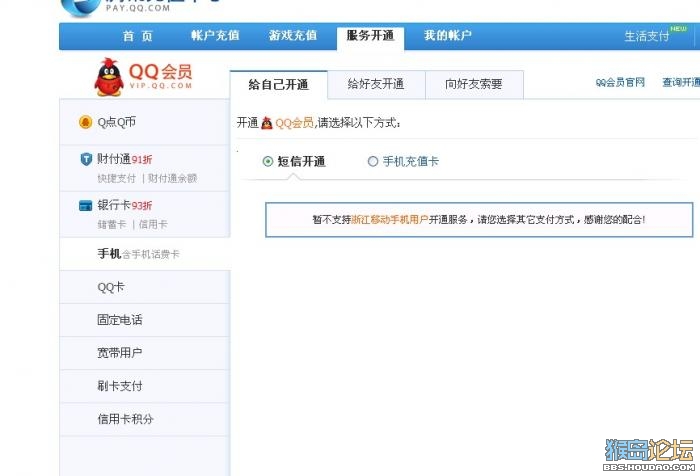Click the 财付通余额 sub-option
Screen dimensions: 700x476
172,178
